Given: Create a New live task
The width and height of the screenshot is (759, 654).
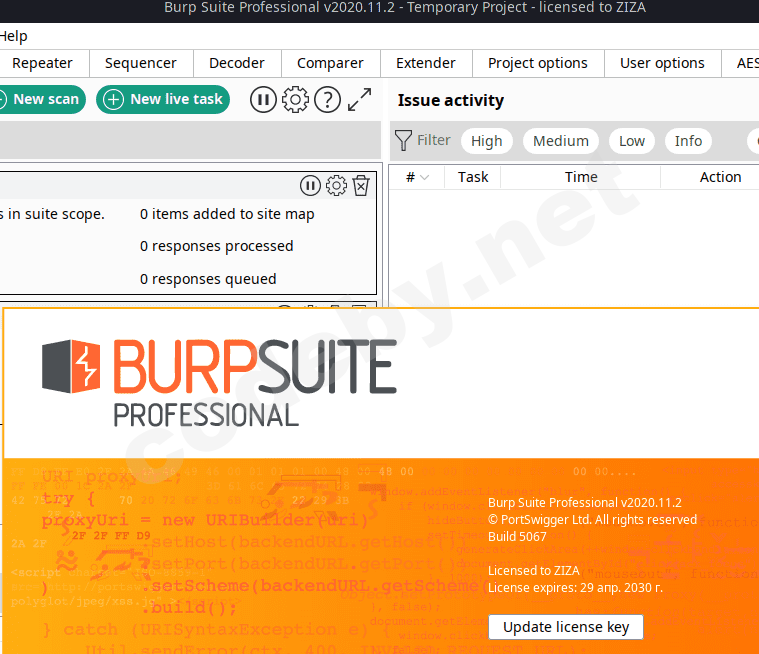Looking at the screenshot, I should [163, 99].
